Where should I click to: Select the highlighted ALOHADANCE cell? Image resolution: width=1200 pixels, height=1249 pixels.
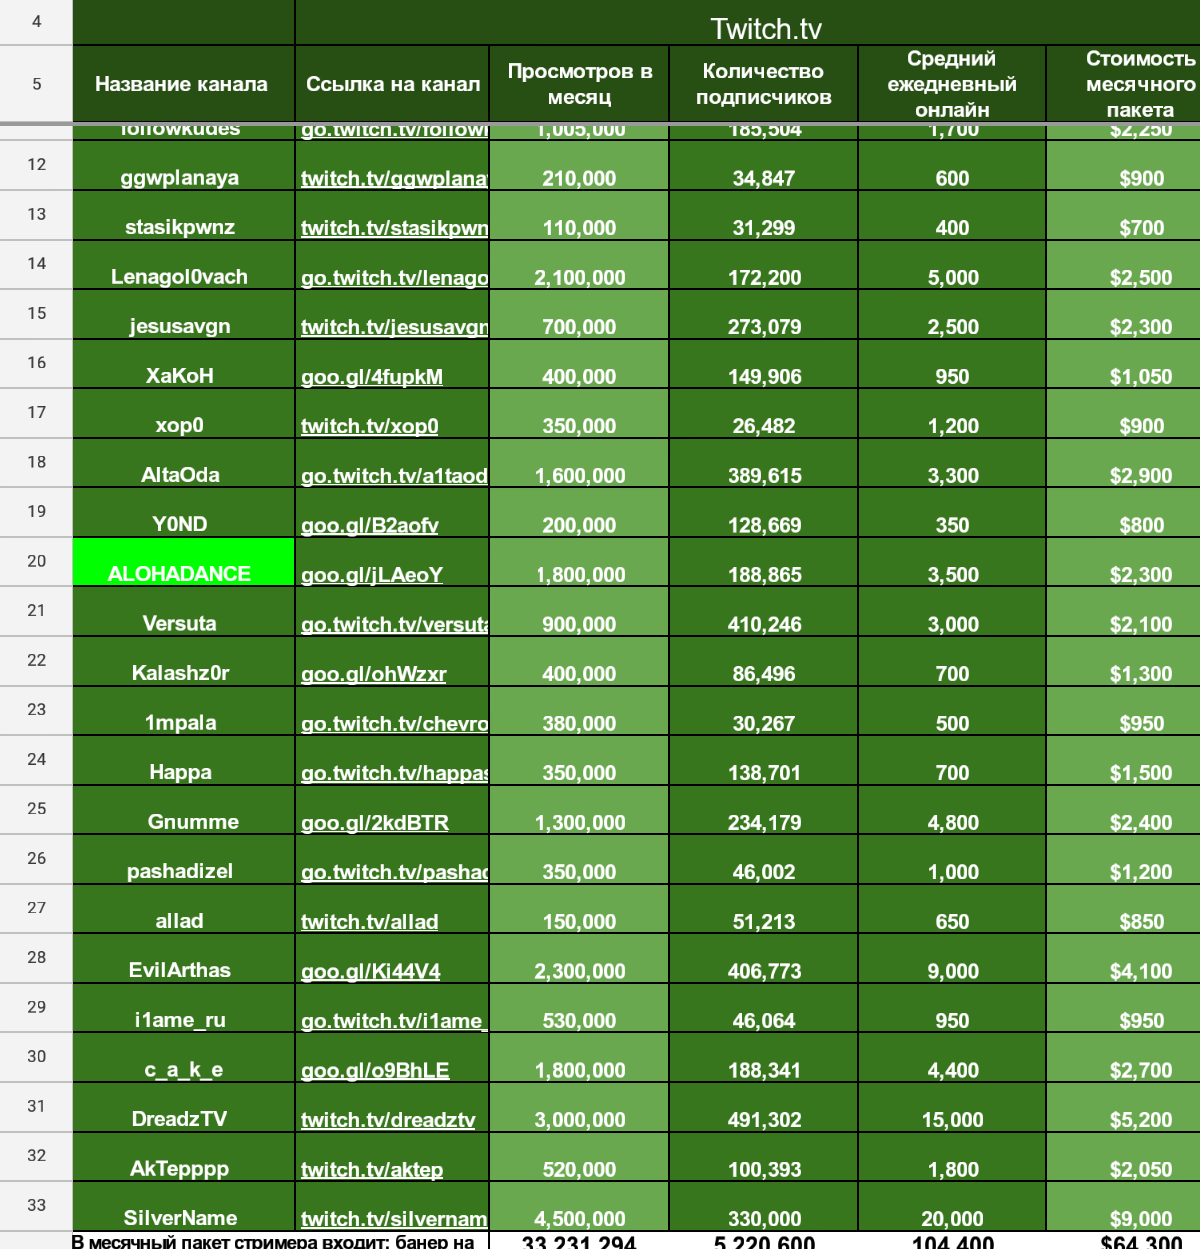pyautogui.click(x=184, y=562)
